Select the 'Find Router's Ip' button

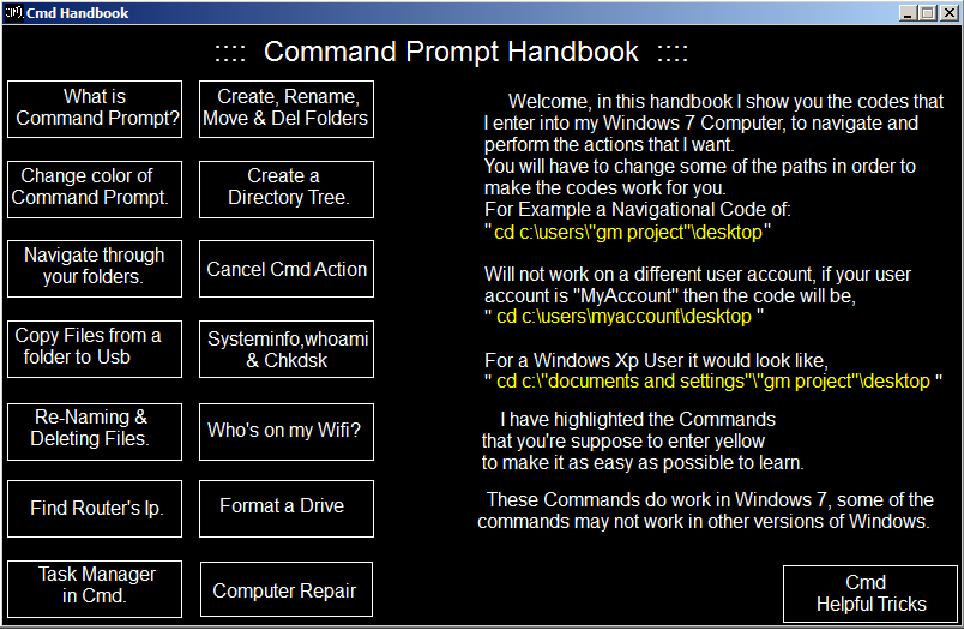pyautogui.click(x=95, y=508)
